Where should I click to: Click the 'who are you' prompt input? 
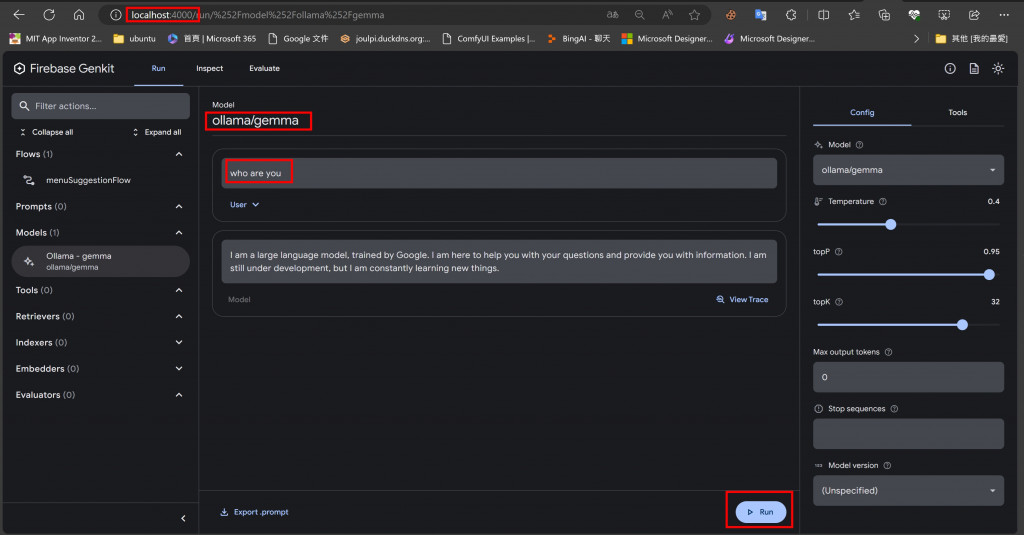tap(499, 173)
